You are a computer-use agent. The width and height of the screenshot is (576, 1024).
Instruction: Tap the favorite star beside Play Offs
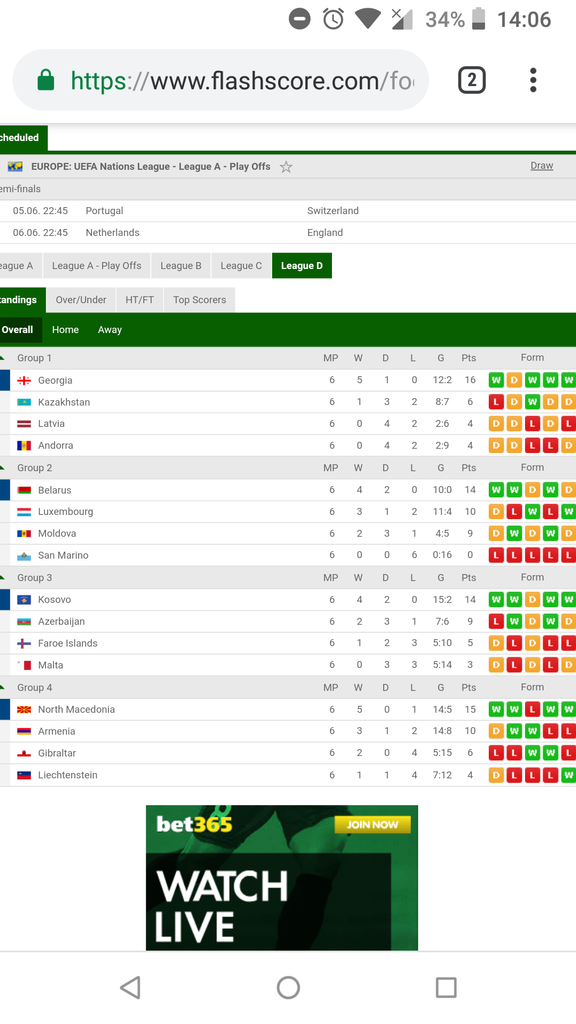tap(286, 167)
